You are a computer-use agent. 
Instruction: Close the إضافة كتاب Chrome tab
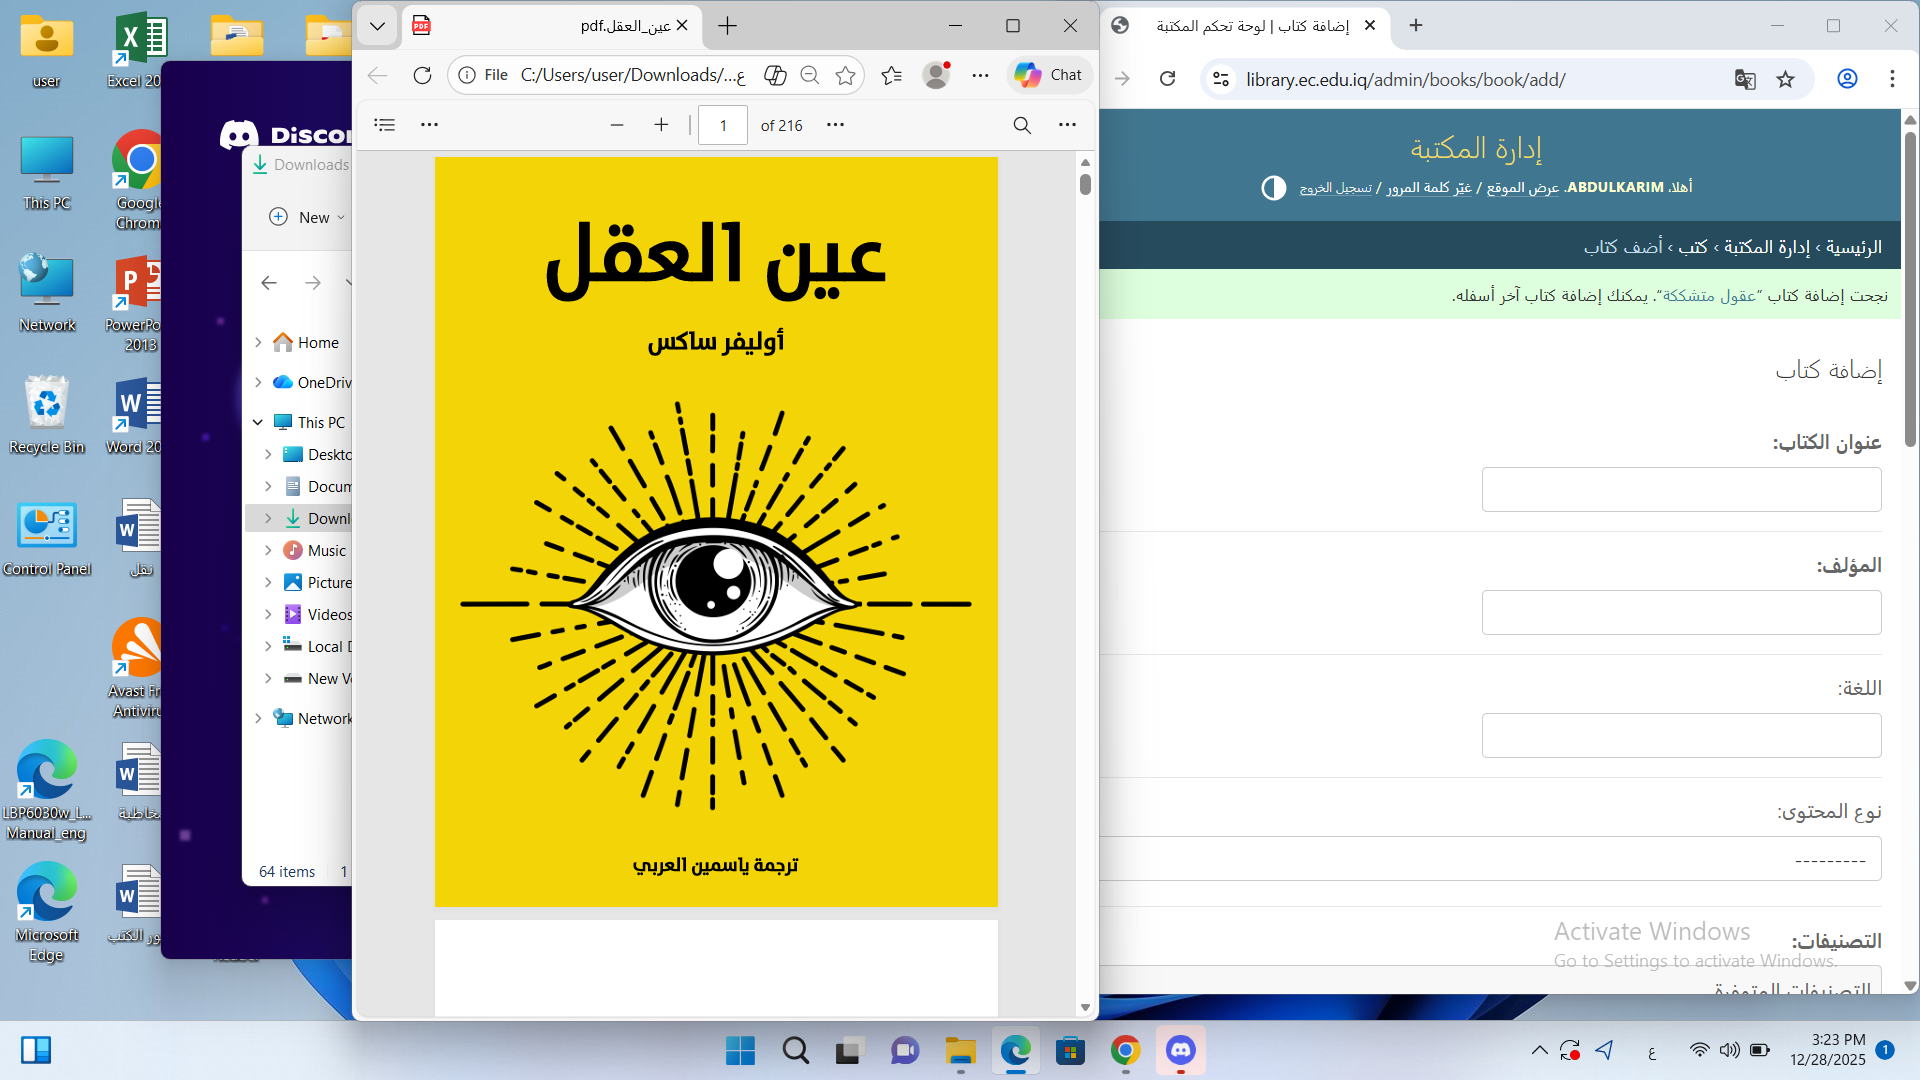(1370, 26)
